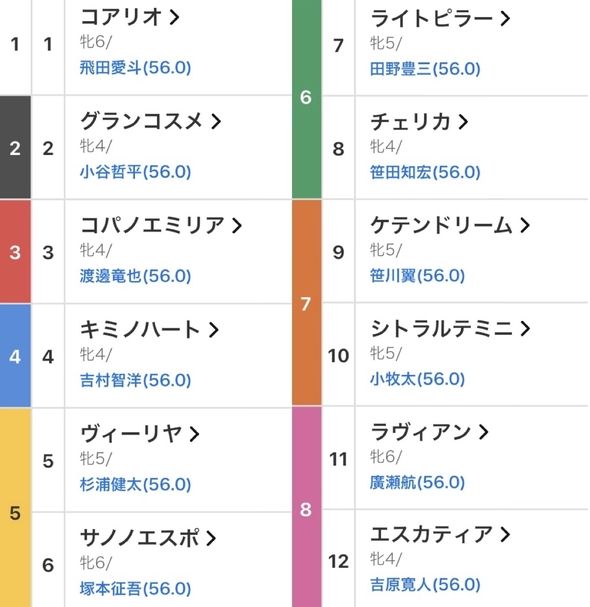Expand グランコスメ horse entry arrow
The width and height of the screenshot is (590, 607).
pos(216,121)
